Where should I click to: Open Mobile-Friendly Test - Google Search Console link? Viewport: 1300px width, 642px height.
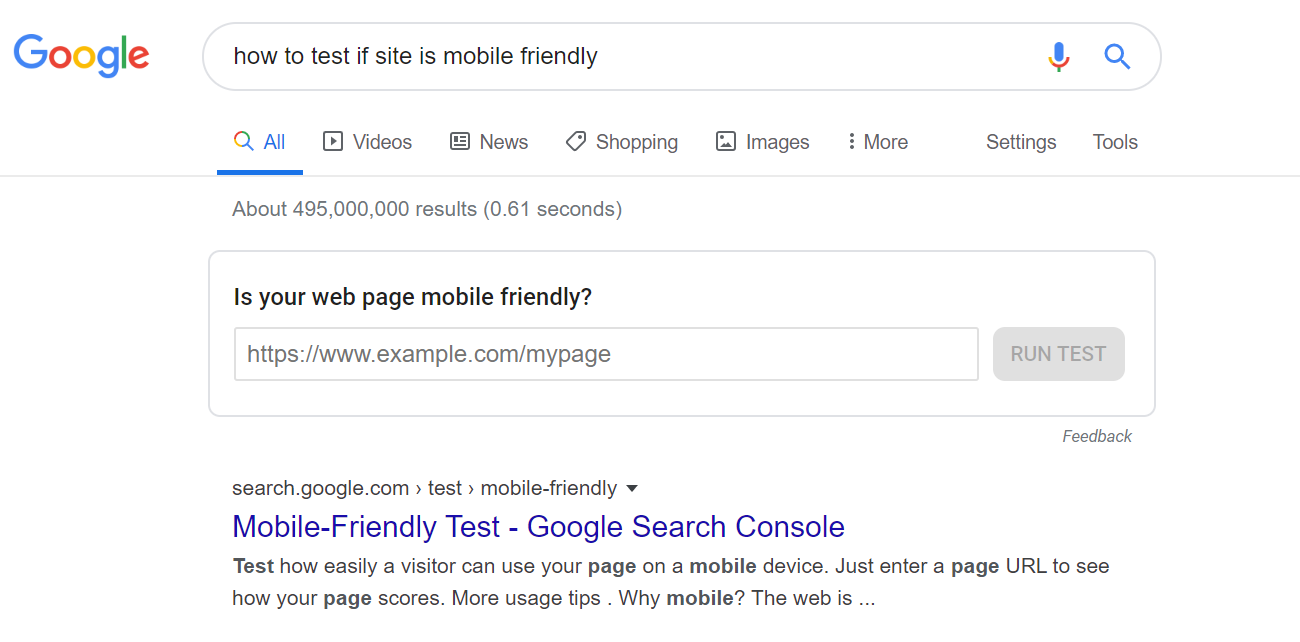(538, 527)
